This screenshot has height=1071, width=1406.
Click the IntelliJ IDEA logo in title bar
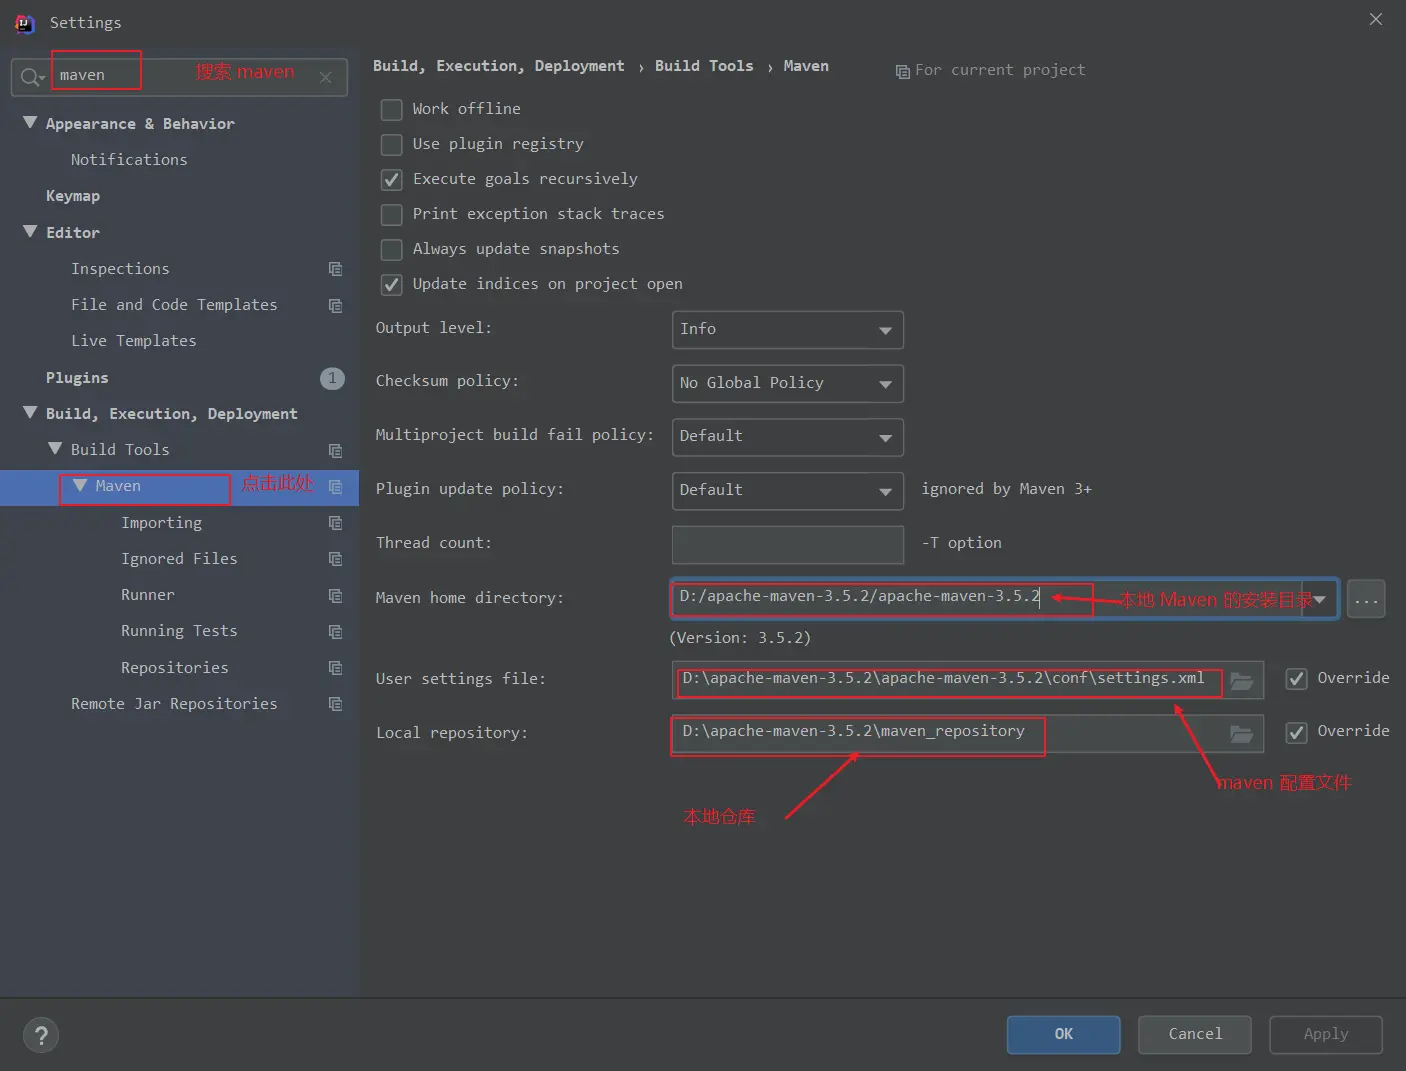[25, 23]
